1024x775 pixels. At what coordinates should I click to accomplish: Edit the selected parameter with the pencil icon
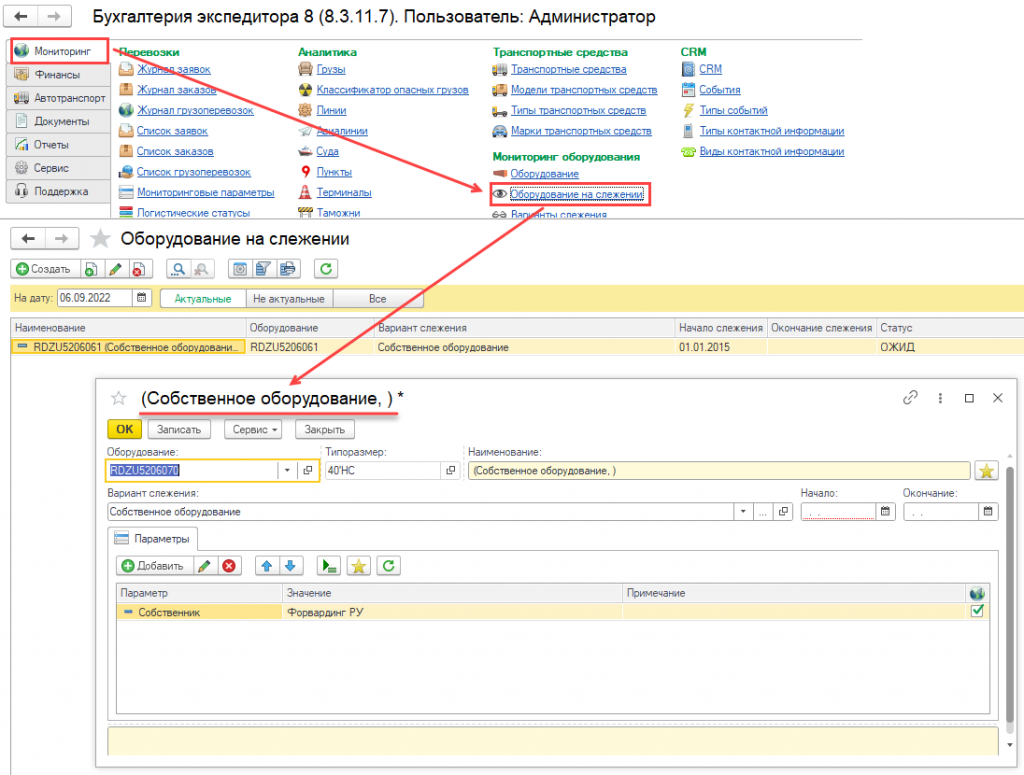(x=204, y=566)
